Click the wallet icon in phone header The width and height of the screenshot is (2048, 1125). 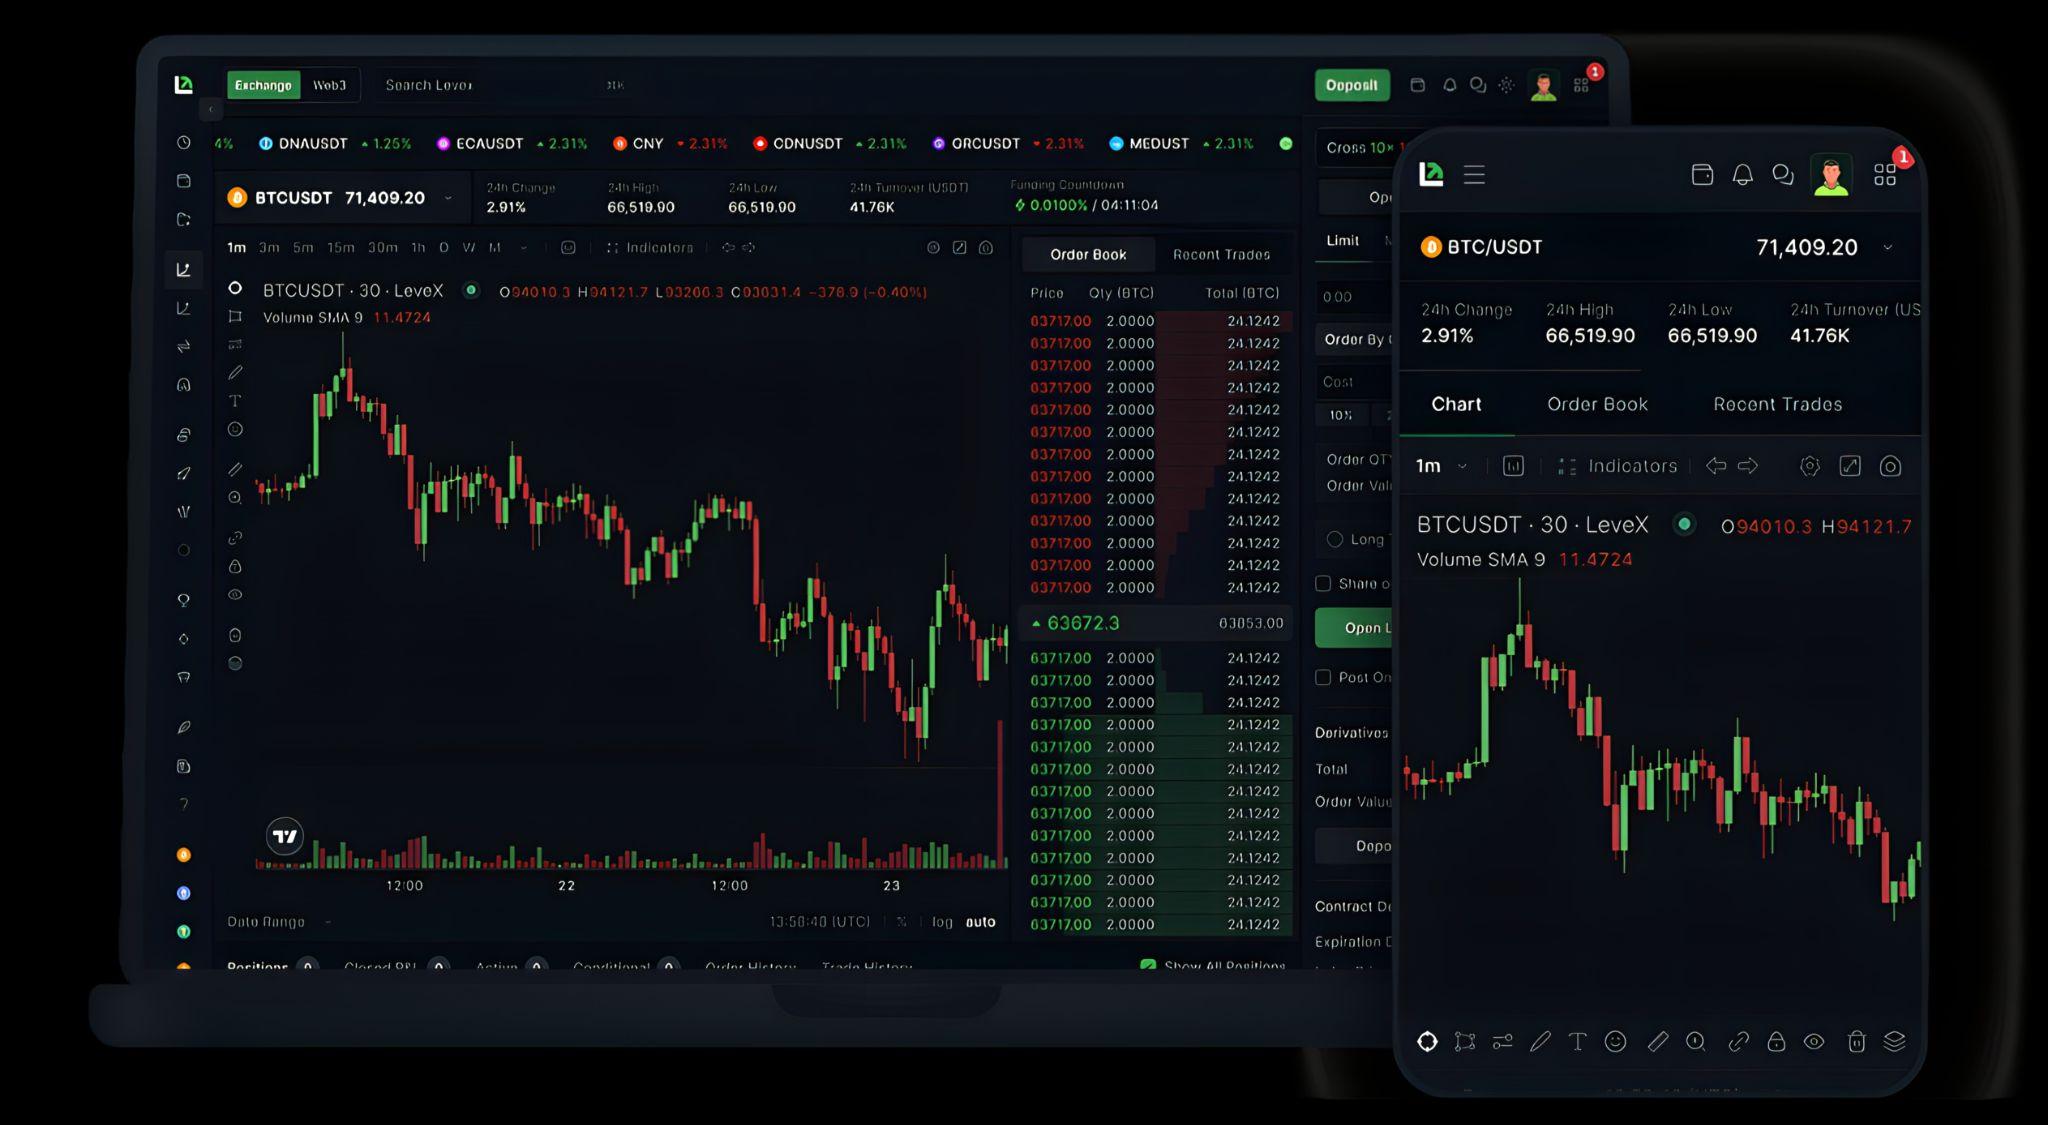(1702, 175)
